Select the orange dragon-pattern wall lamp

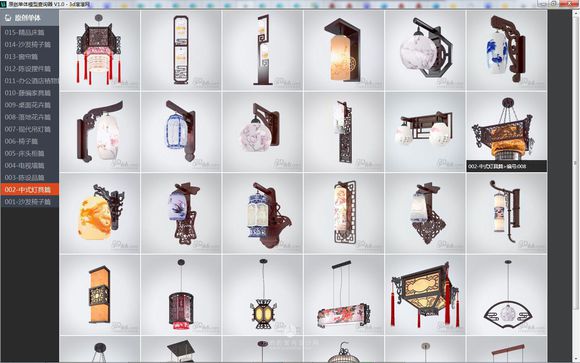[x=100, y=214]
